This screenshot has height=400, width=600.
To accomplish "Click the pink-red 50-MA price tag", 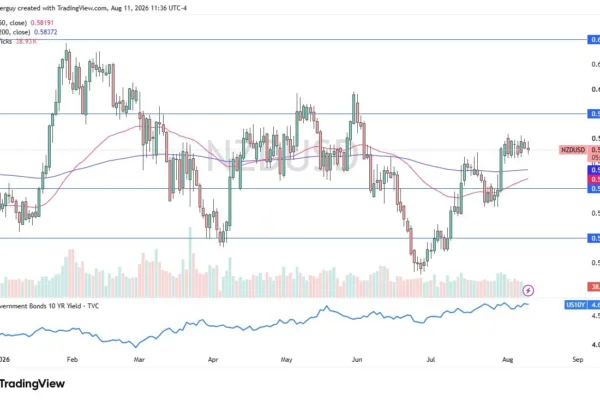I will [594, 179].
